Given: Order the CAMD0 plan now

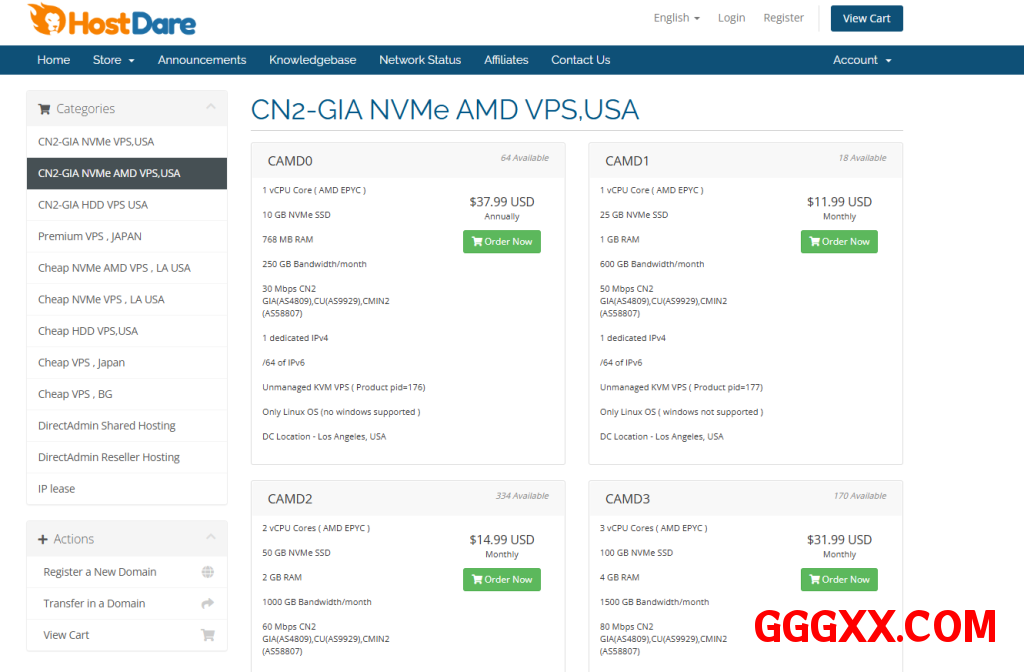Looking at the screenshot, I should point(501,241).
